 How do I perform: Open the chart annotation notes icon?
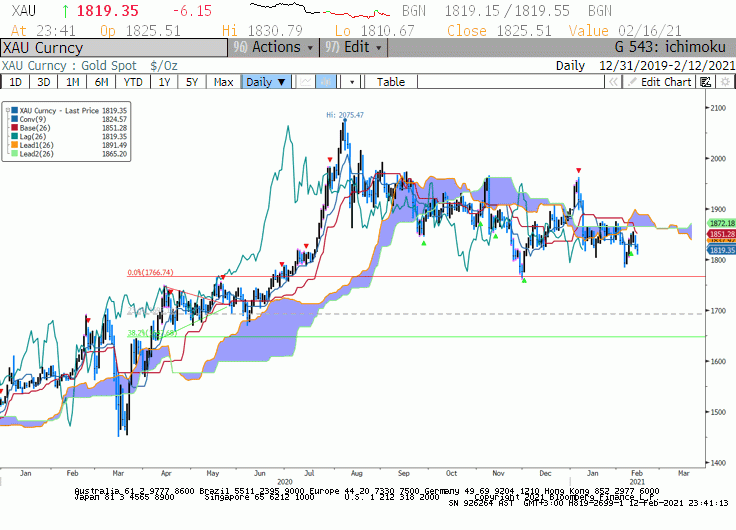705,82
